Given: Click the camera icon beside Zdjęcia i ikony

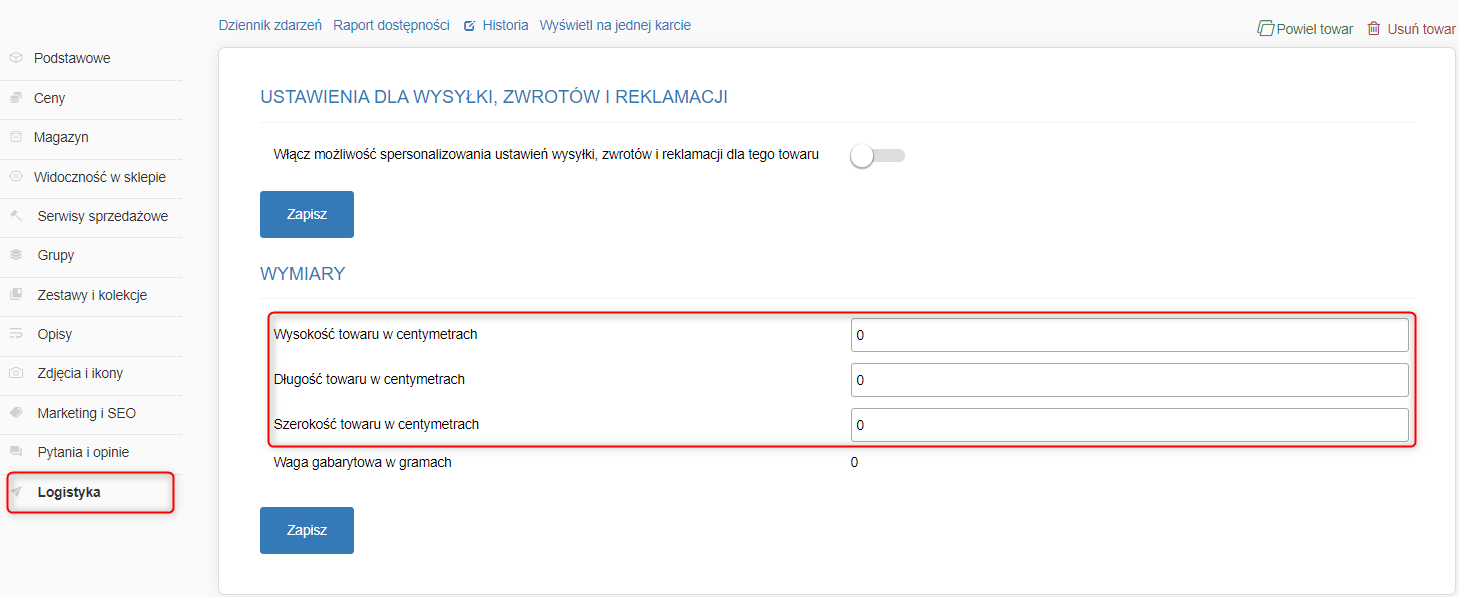Looking at the screenshot, I should (x=16, y=373).
